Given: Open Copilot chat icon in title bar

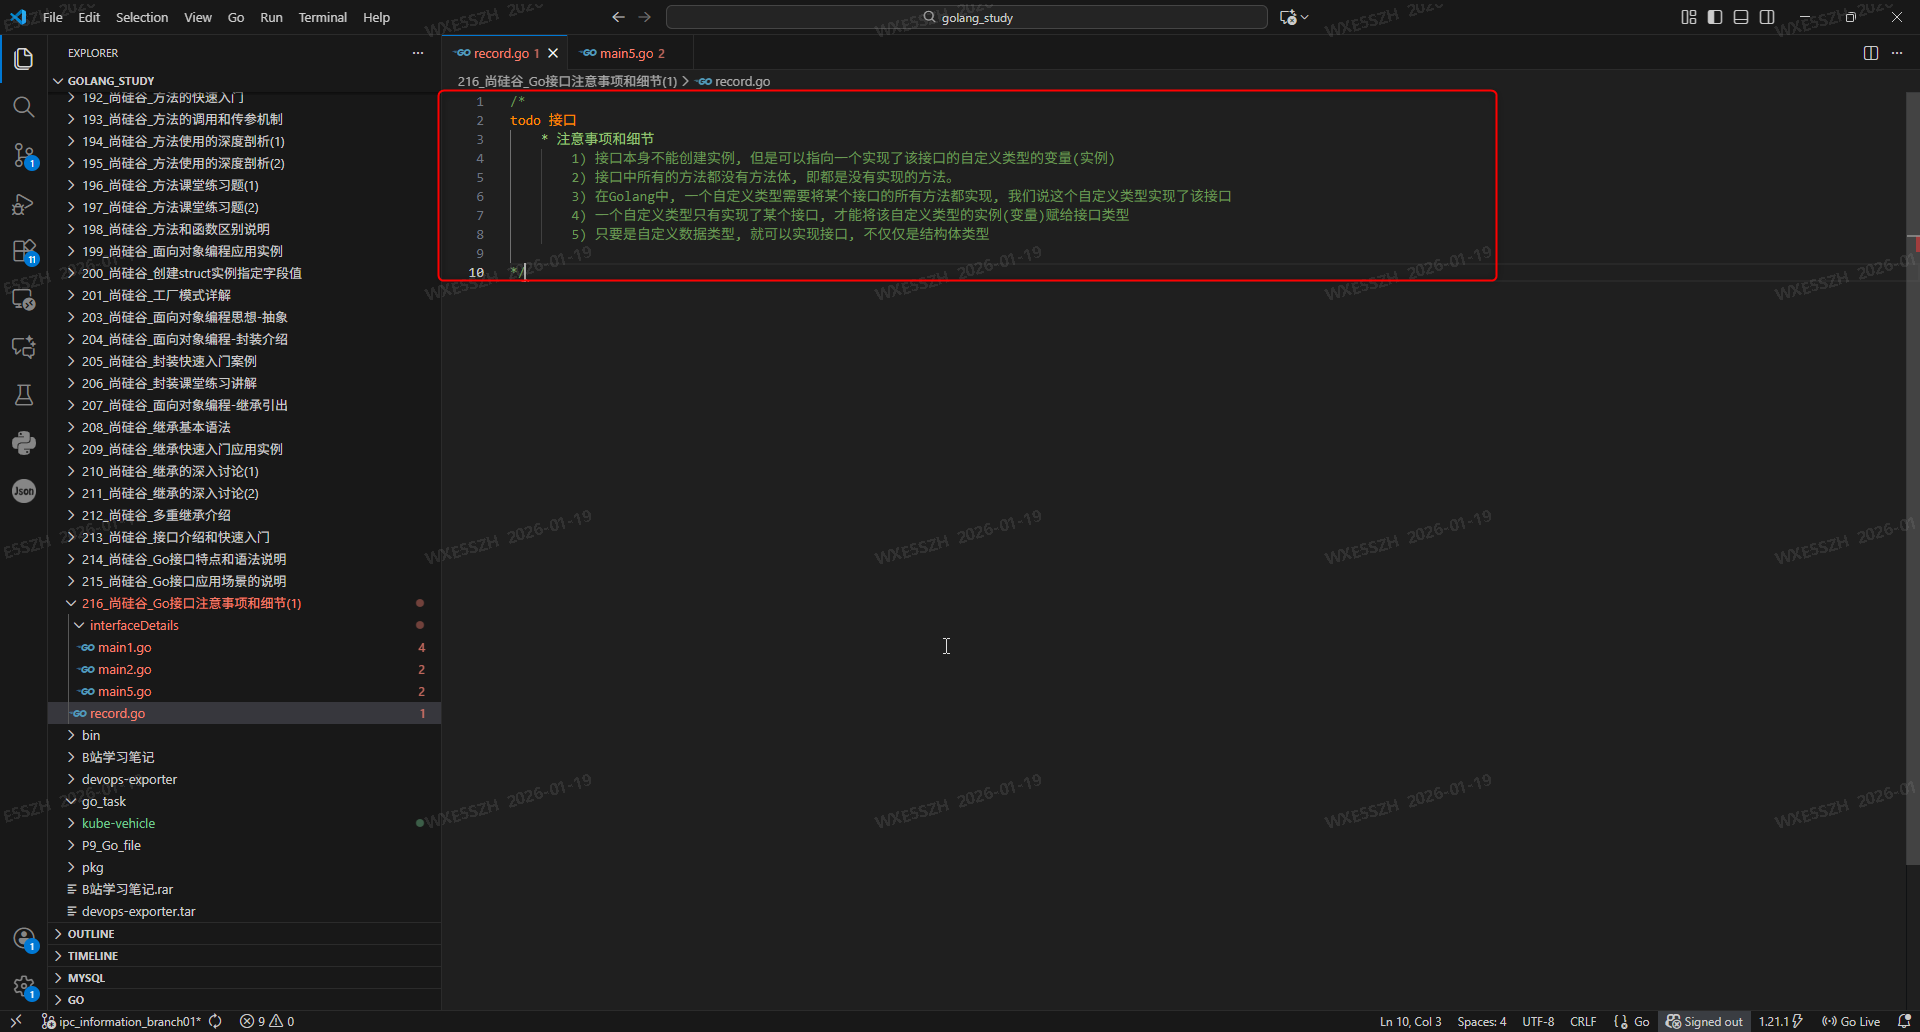Looking at the screenshot, I should pyautogui.click(x=1288, y=17).
